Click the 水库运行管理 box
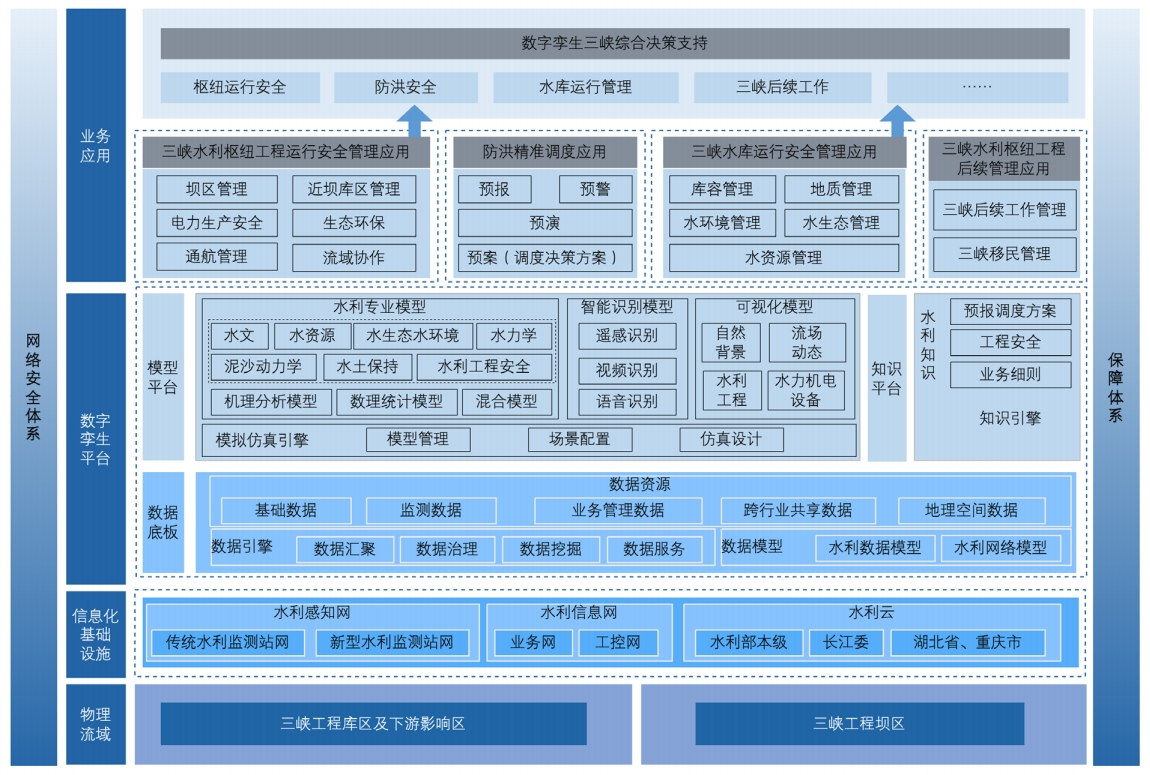Screen dimensions: 1150x775 coord(585,87)
